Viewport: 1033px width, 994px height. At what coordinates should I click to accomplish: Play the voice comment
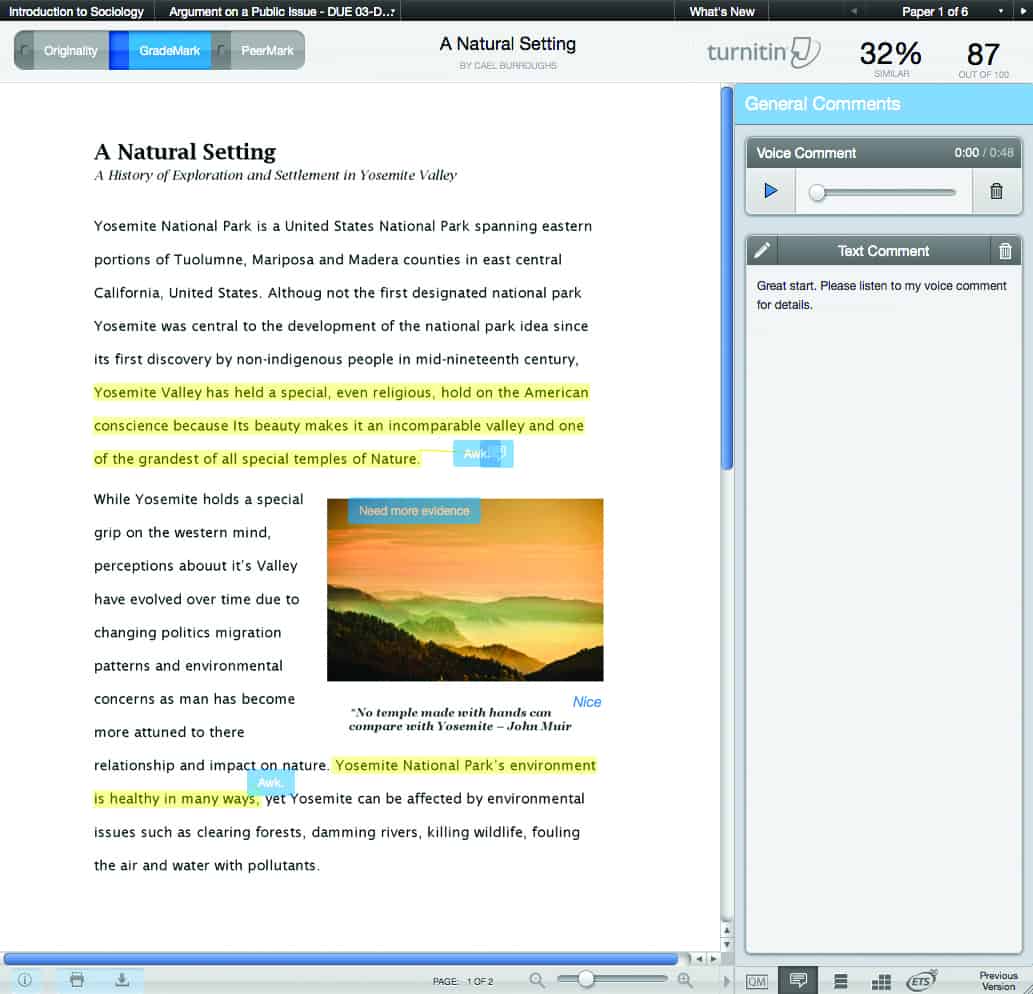(x=769, y=192)
